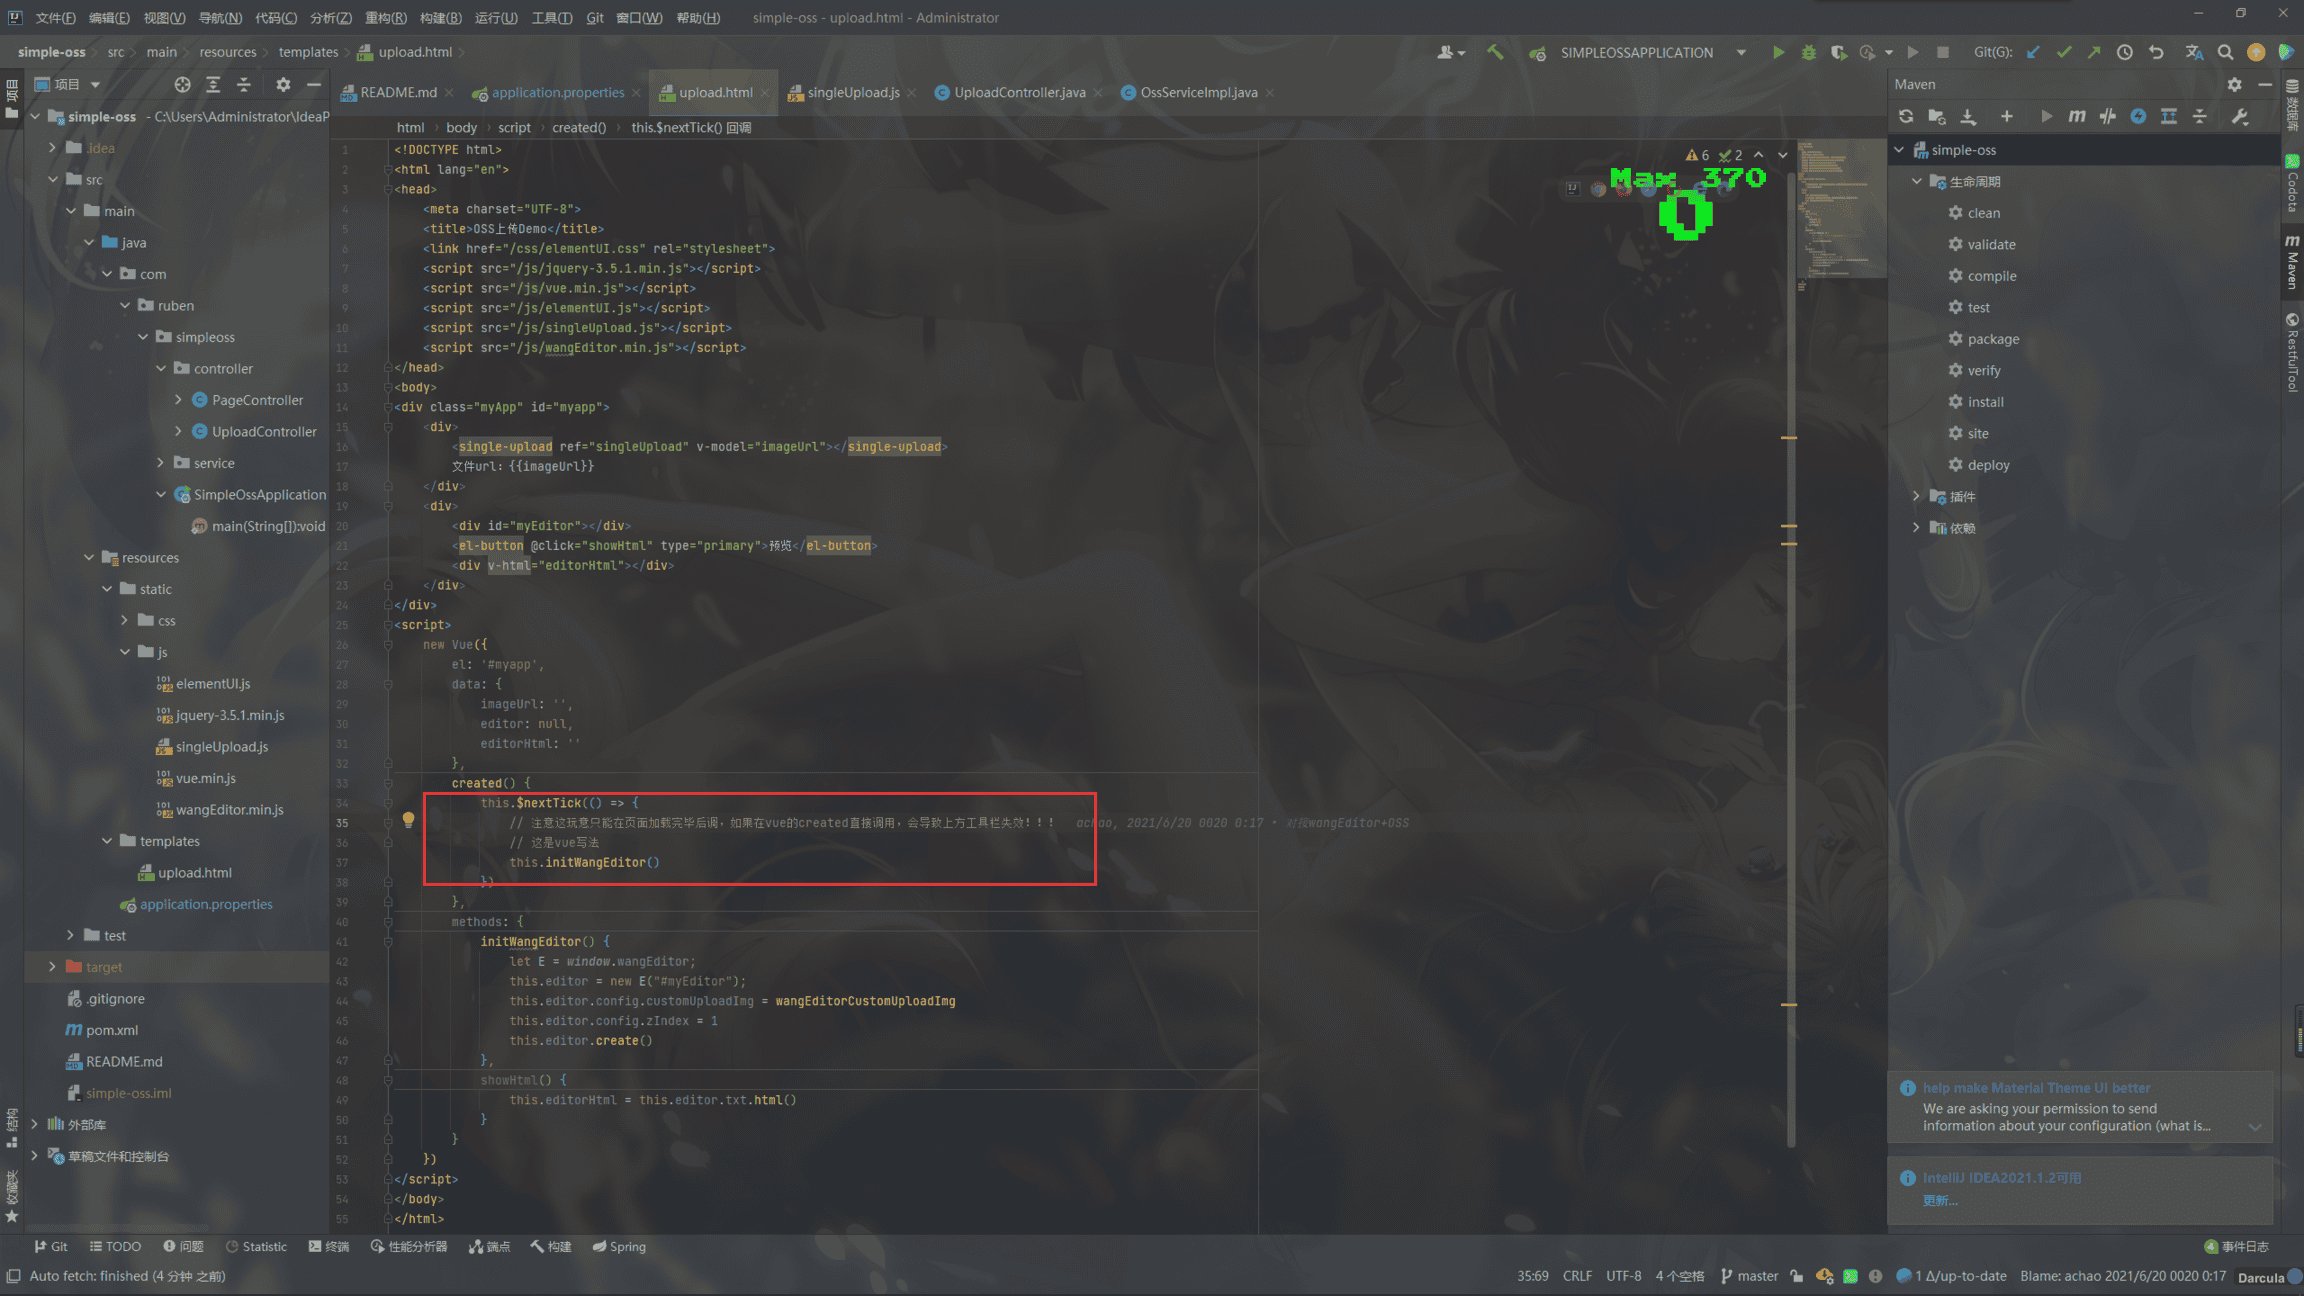2304x1296 pixels.
Task: Switch to the singleUpload.js editor tab
Action: [x=852, y=92]
